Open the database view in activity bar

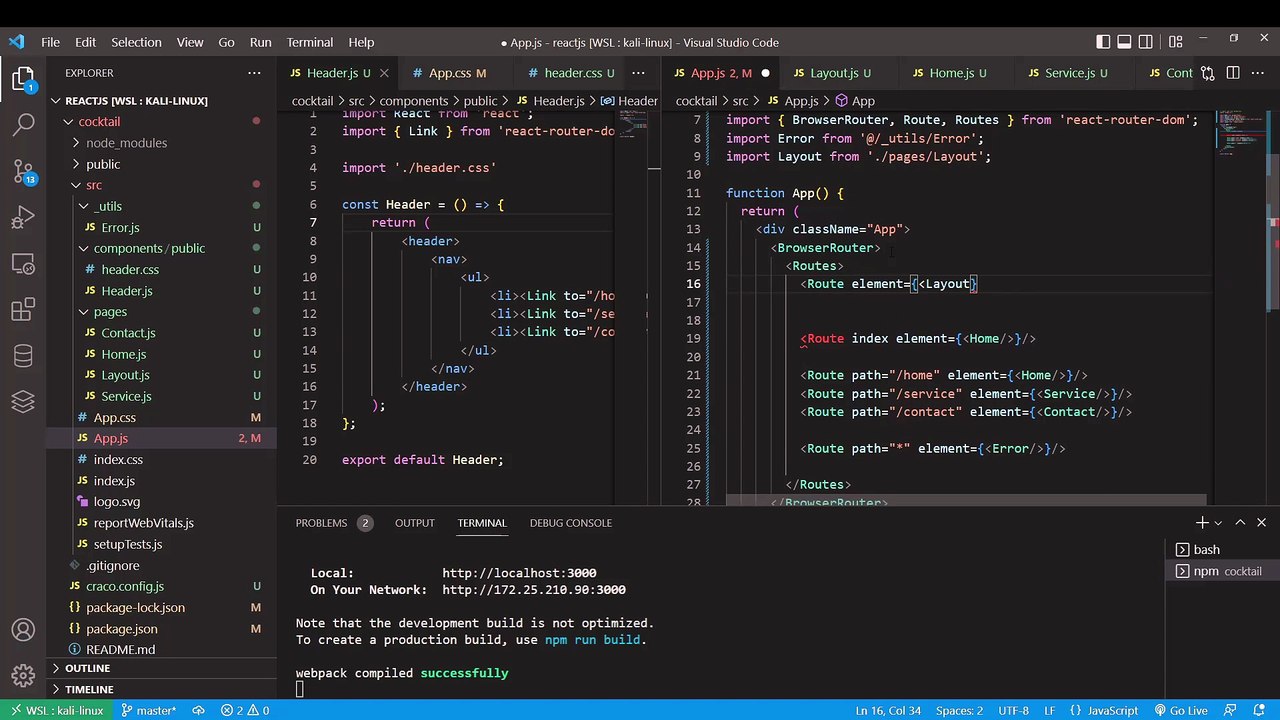pos(23,356)
